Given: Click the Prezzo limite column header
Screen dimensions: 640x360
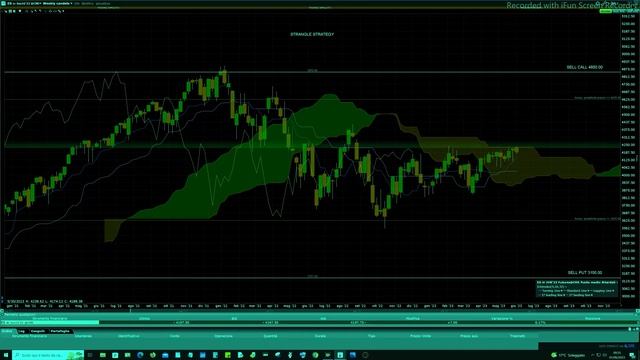Looking at the screenshot, I should [420, 336].
